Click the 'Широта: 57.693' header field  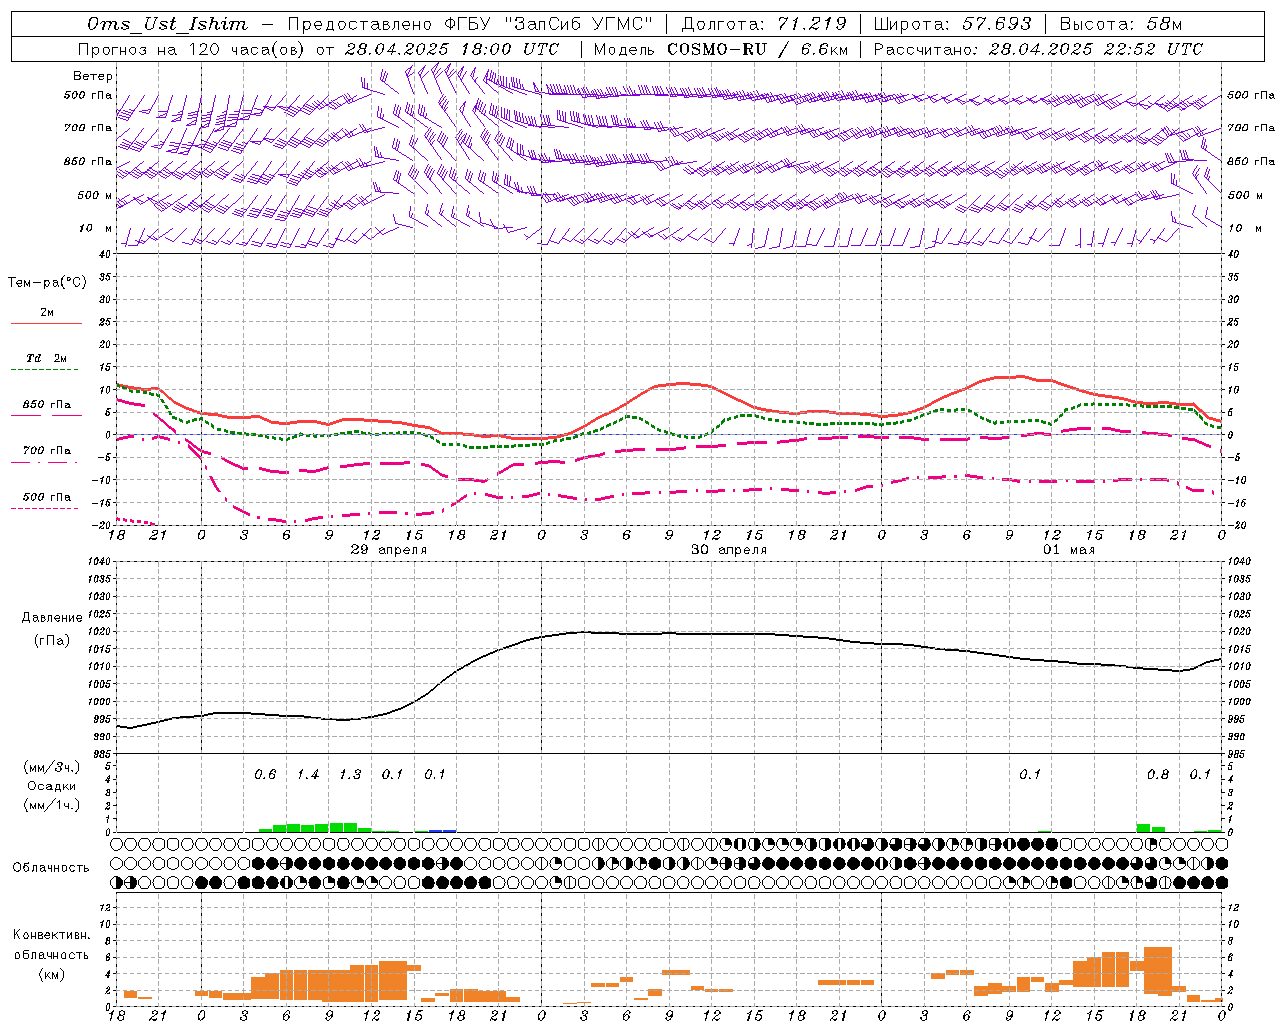point(952,24)
